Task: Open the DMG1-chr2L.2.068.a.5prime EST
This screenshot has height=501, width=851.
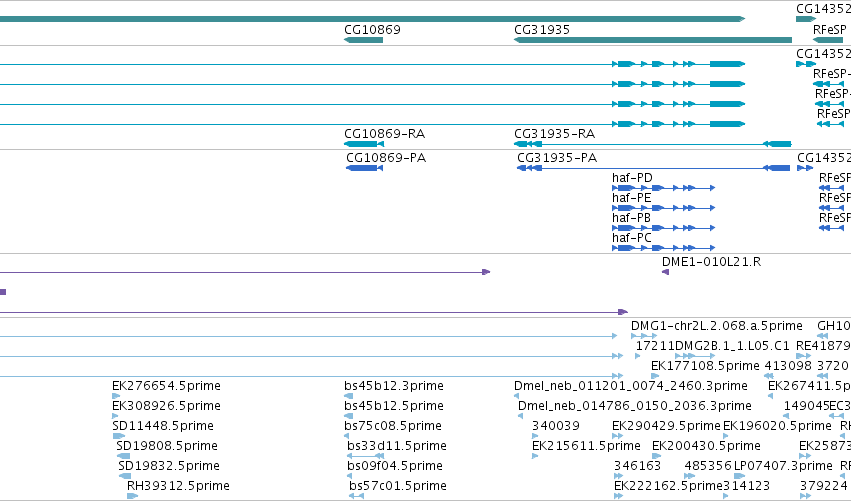Action: pyautogui.click(x=644, y=336)
